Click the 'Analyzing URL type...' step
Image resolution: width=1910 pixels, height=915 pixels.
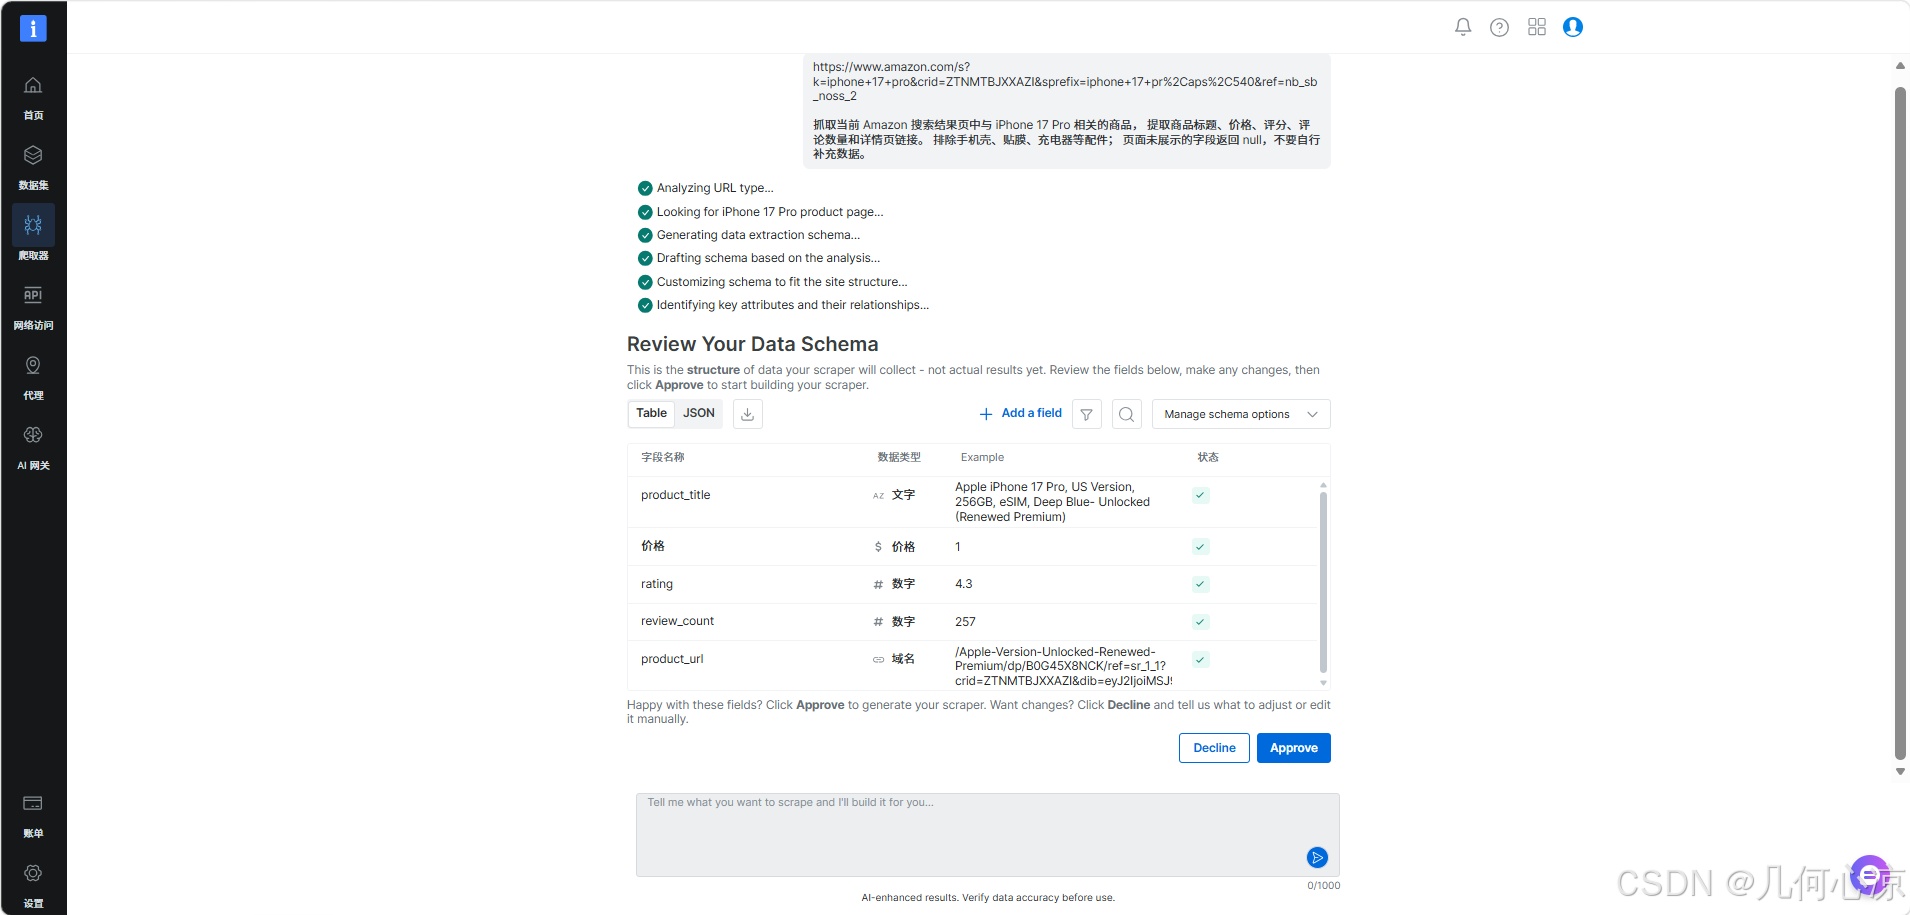tap(715, 188)
